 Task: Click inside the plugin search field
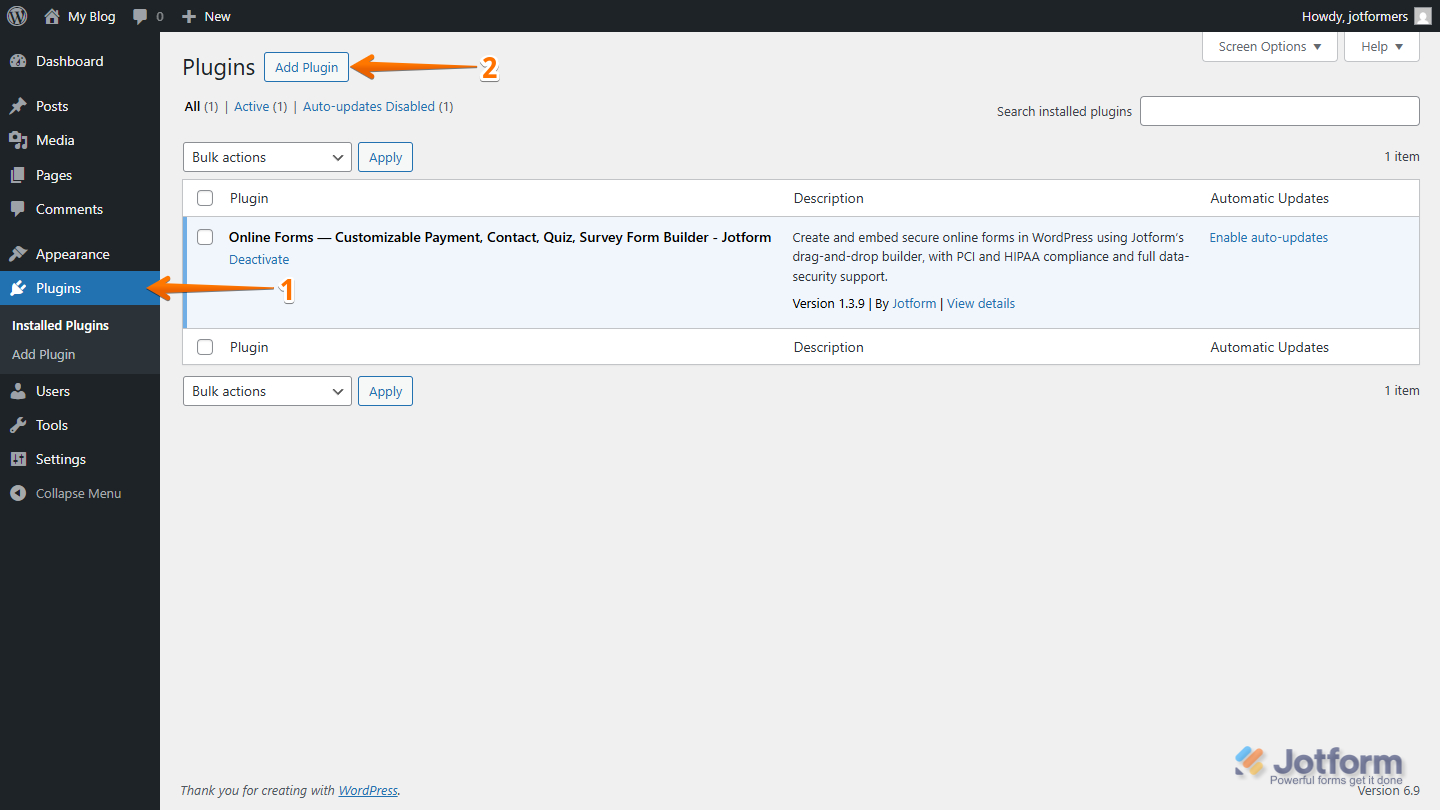click(1279, 110)
